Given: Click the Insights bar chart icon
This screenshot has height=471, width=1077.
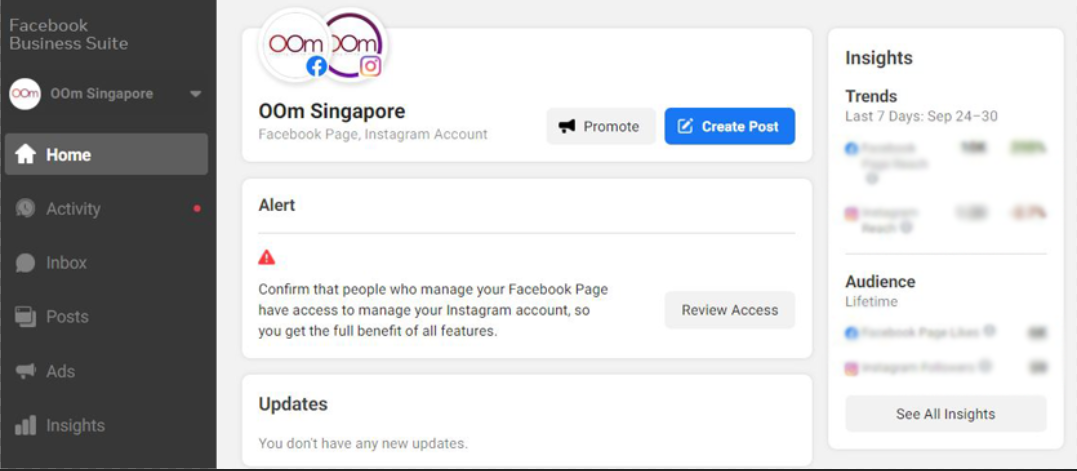Looking at the screenshot, I should coord(26,425).
